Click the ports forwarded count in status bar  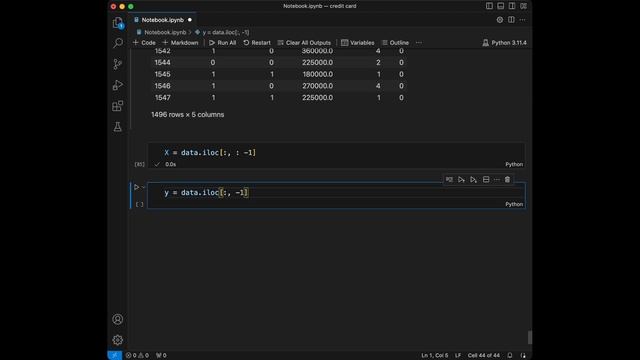point(161,355)
